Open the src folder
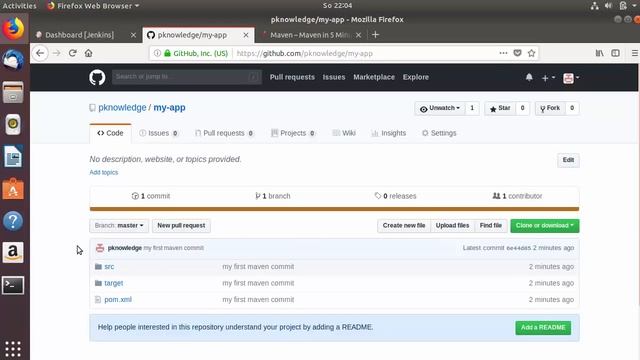Viewport: 640px width, 360px height. [x=109, y=267]
